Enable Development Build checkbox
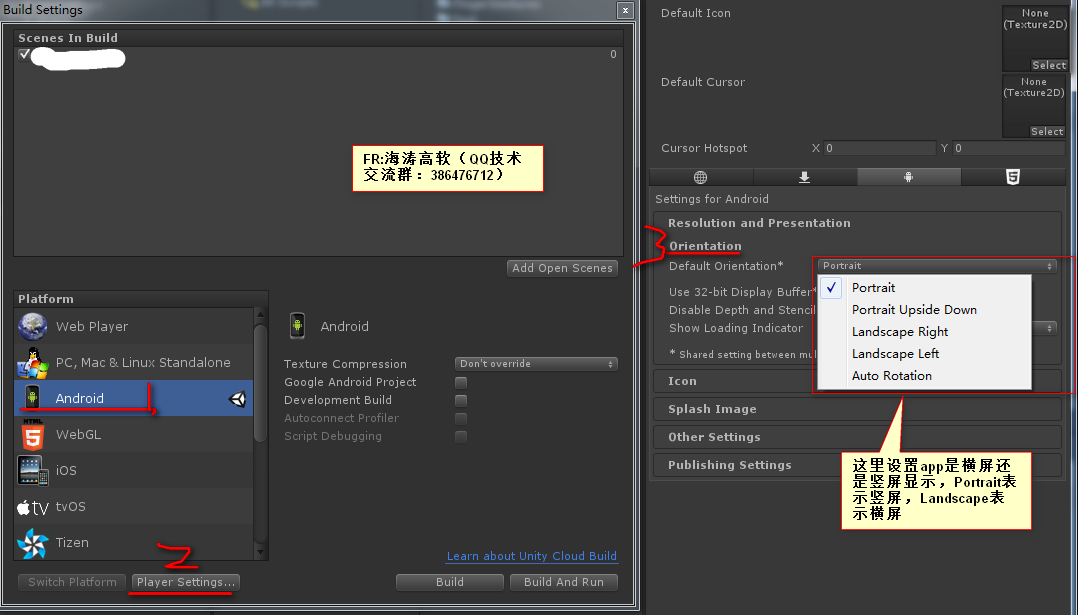 pos(461,400)
